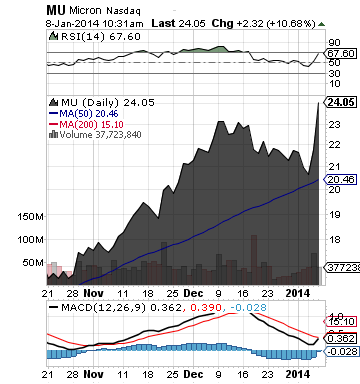Click the green up-arrow change indicator

click(x=321, y=24)
